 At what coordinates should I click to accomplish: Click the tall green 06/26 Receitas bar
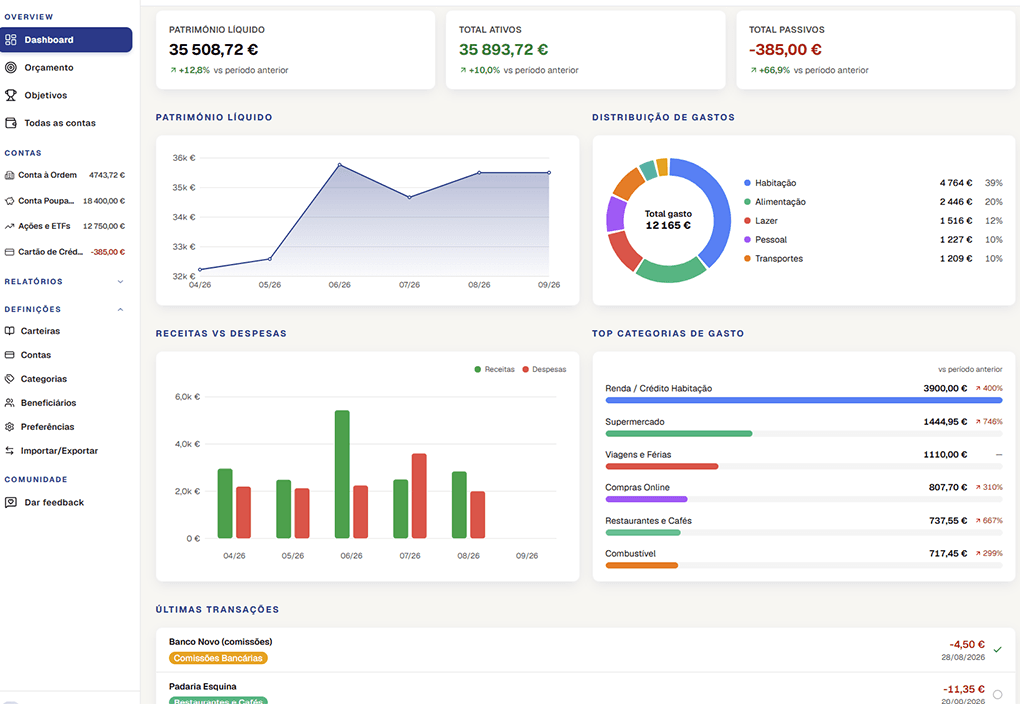[342, 474]
